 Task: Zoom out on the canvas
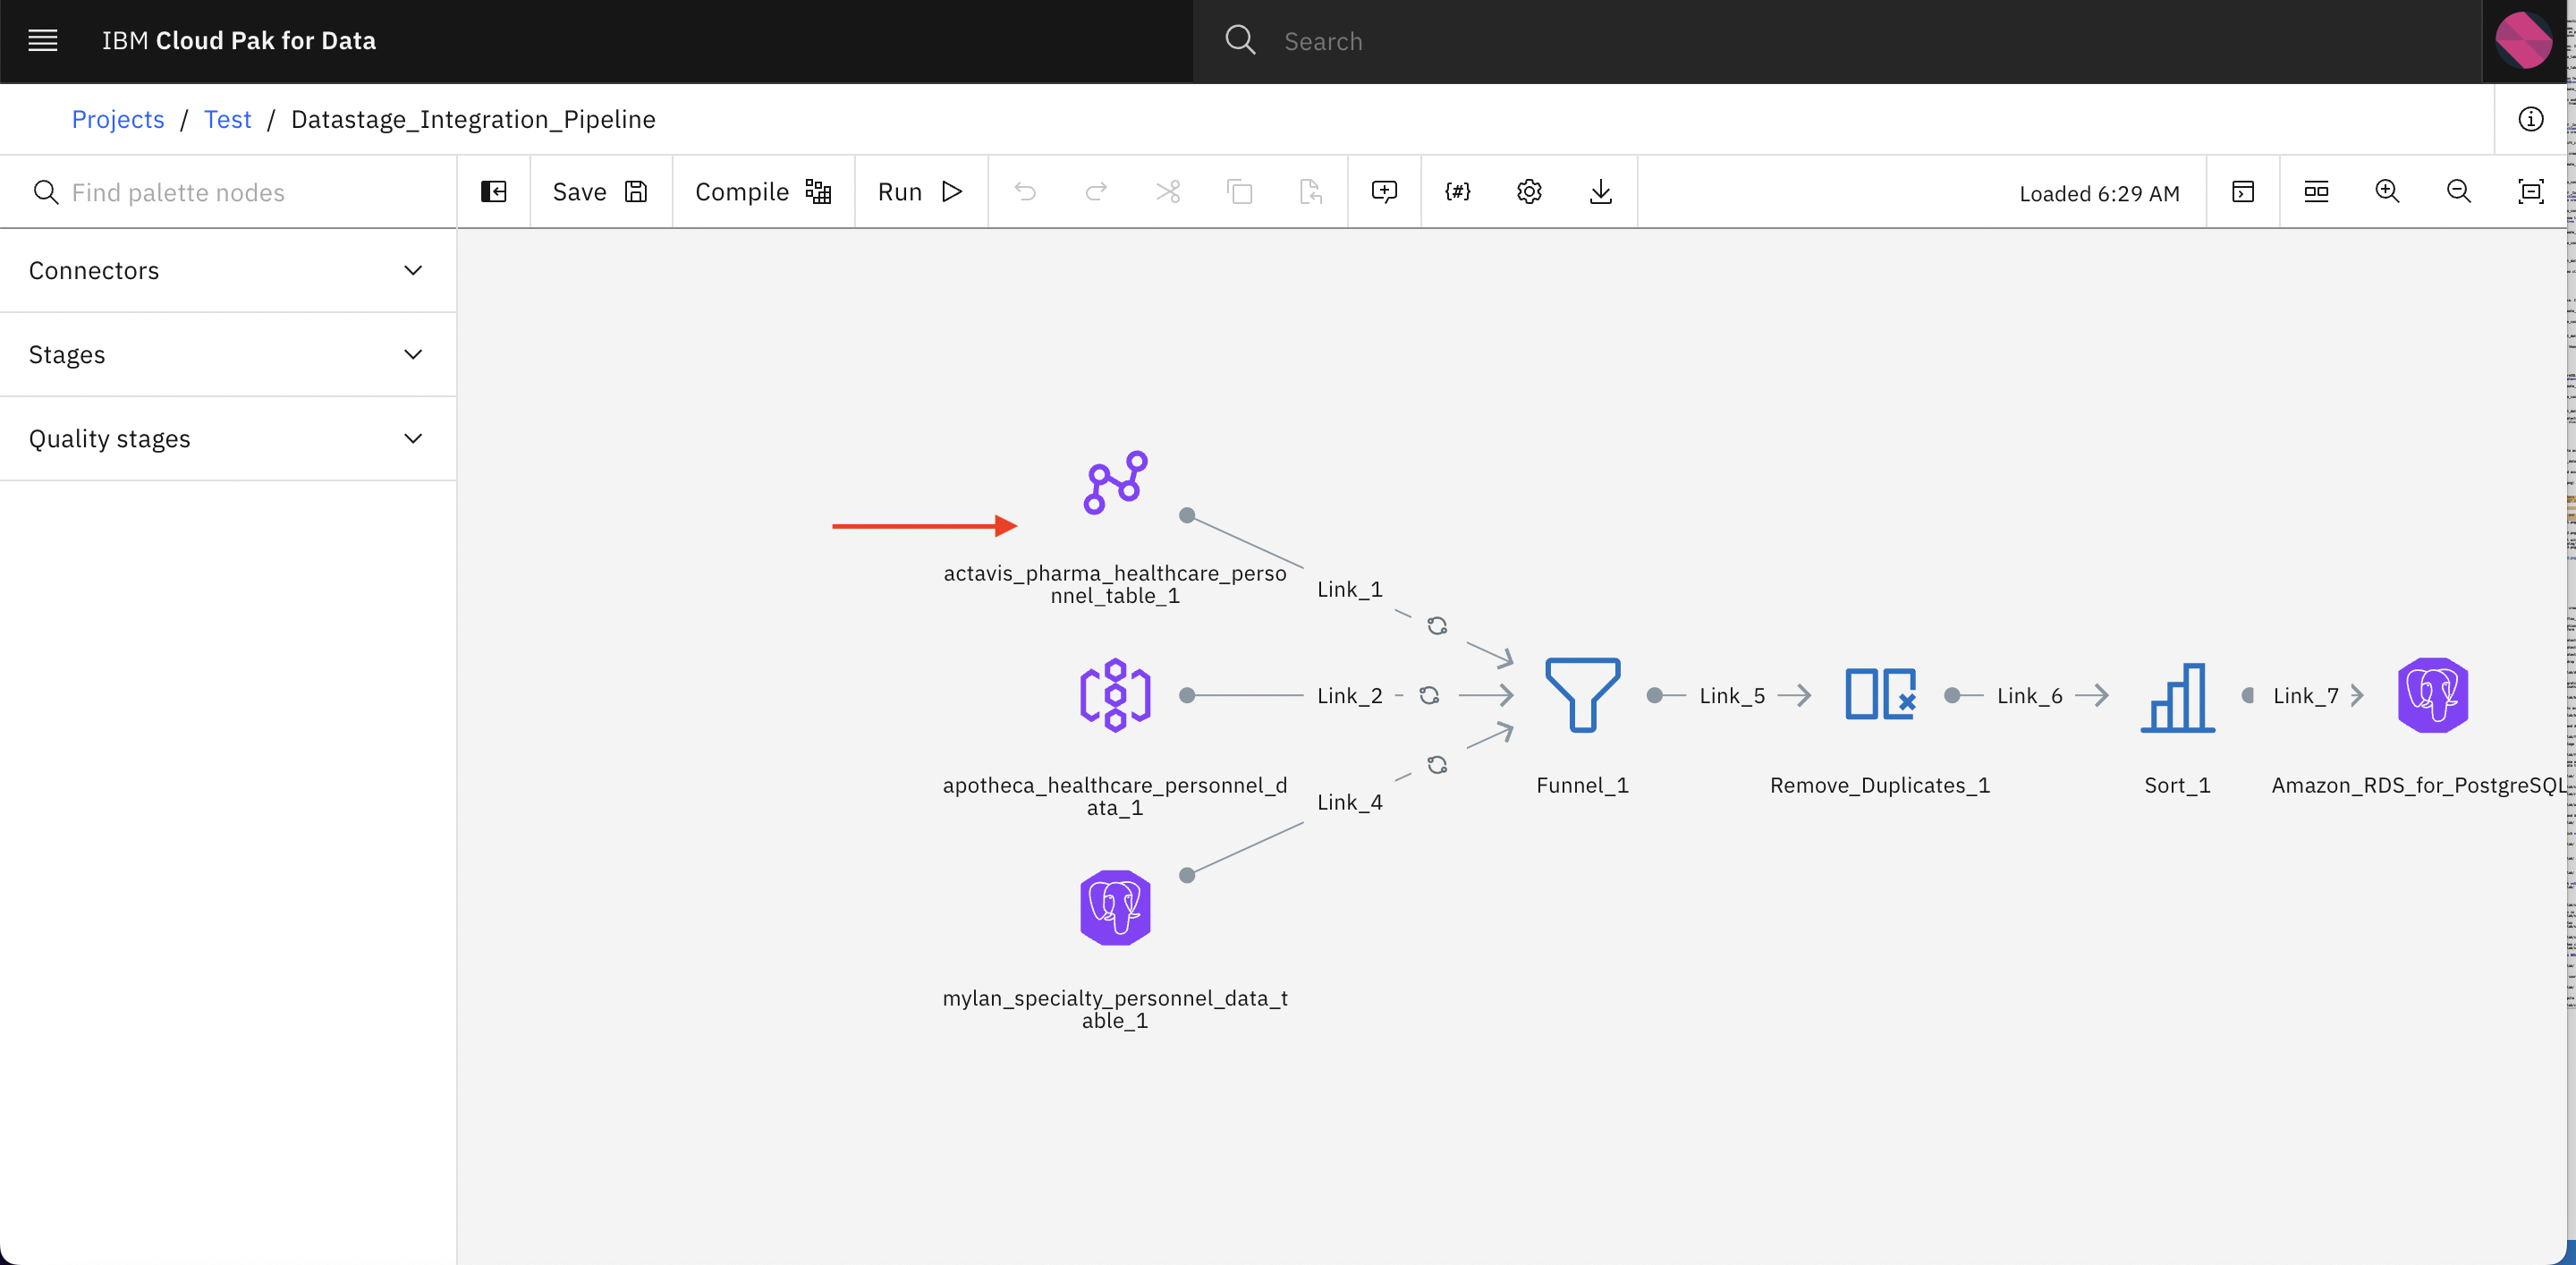(x=2458, y=192)
